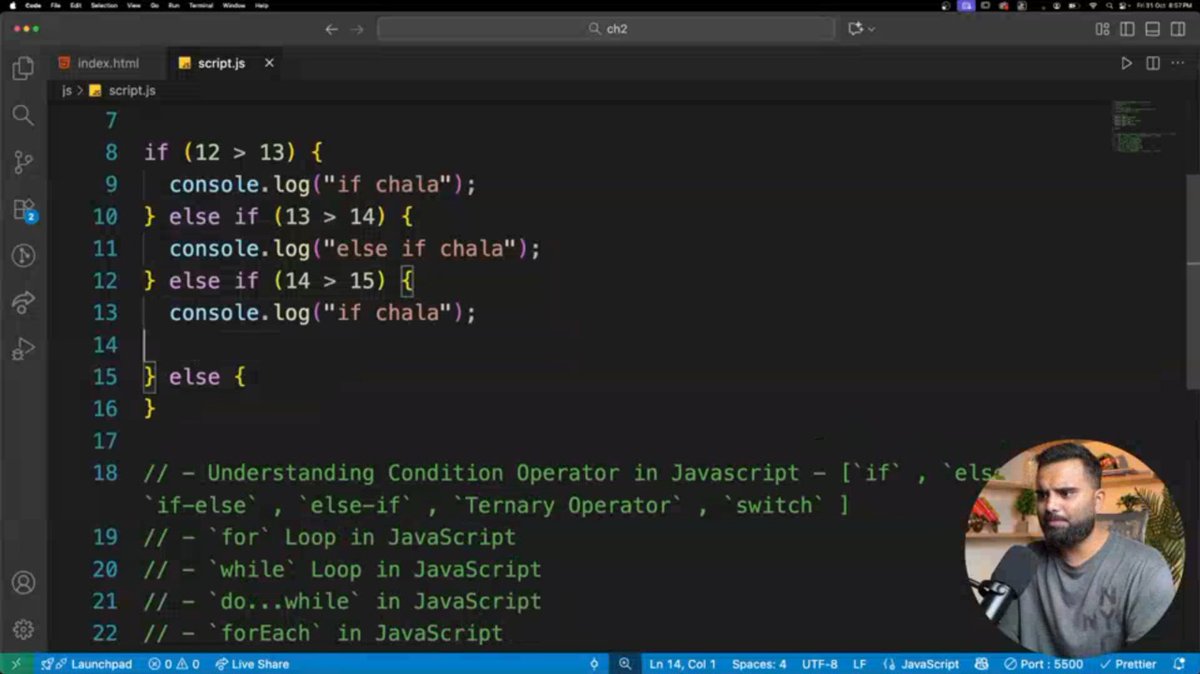Open the Run and Debug view
Image resolution: width=1200 pixels, height=674 pixels.
[23, 349]
